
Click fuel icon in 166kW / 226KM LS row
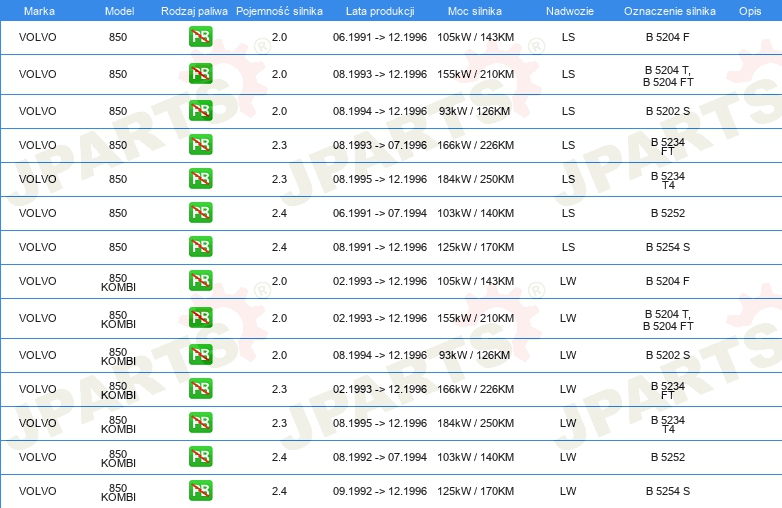(200, 145)
